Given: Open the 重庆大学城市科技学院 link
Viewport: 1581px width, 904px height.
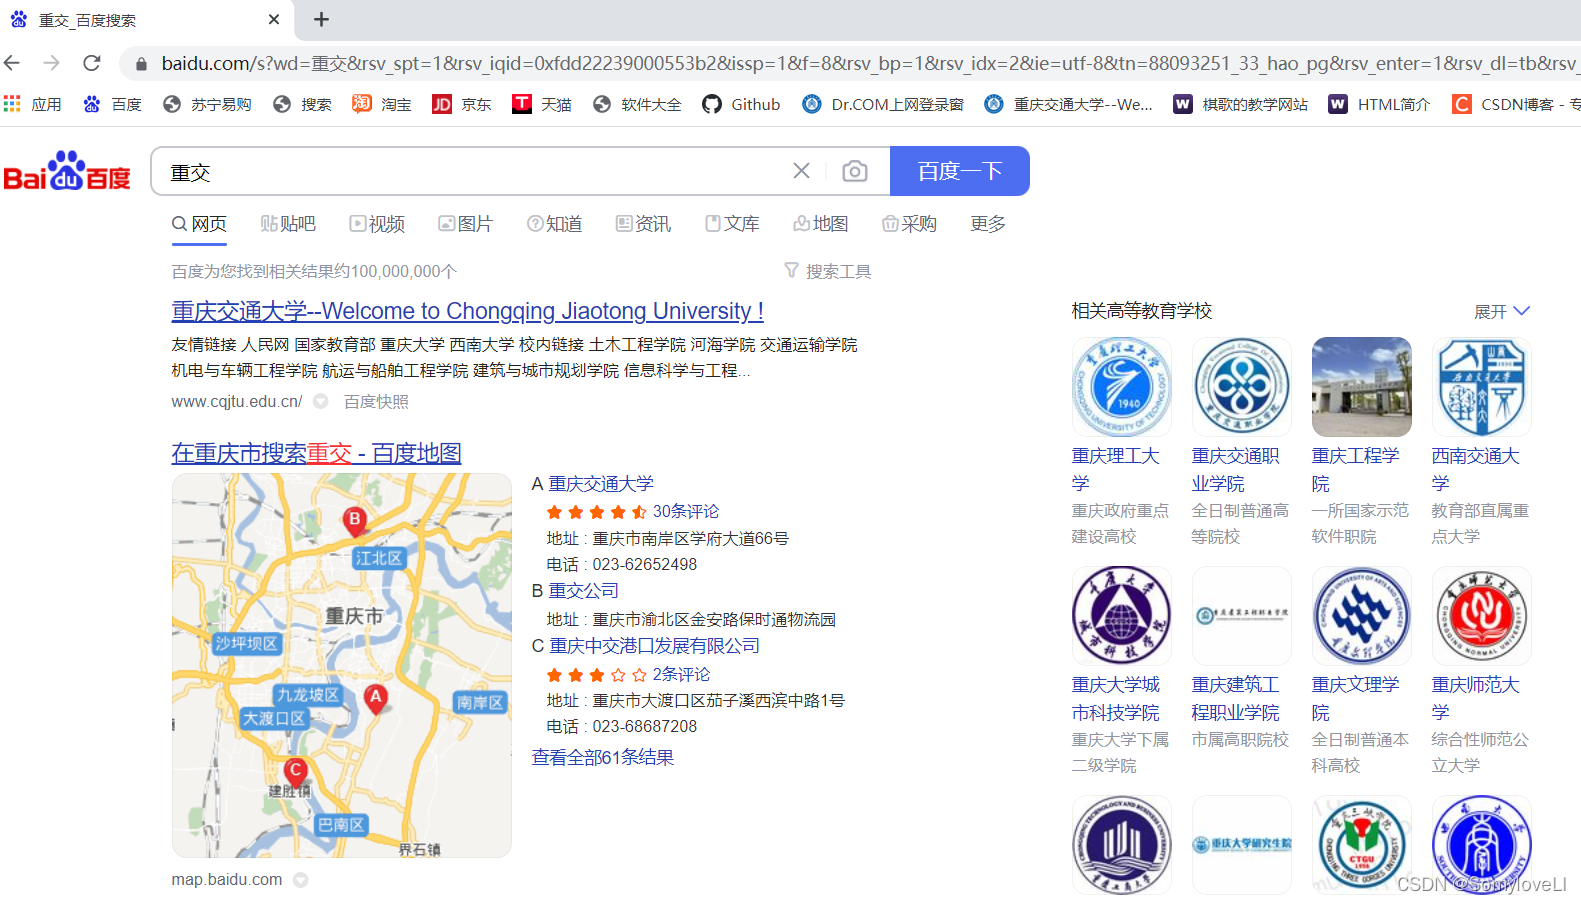Looking at the screenshot, I should (1116, 698).
